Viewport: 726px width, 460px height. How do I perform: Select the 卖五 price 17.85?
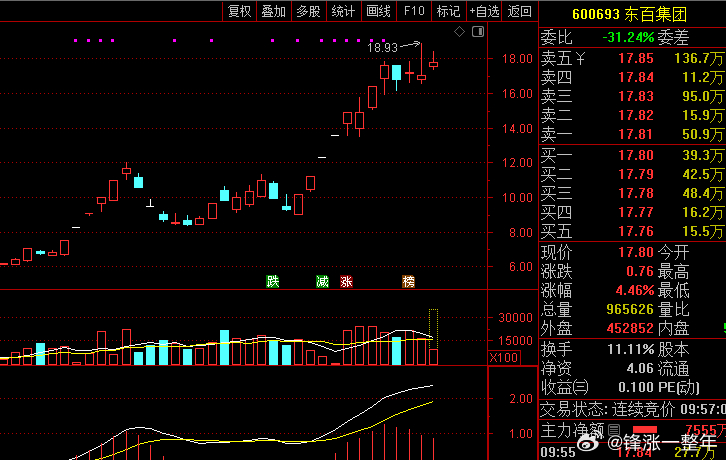point(636,58)
